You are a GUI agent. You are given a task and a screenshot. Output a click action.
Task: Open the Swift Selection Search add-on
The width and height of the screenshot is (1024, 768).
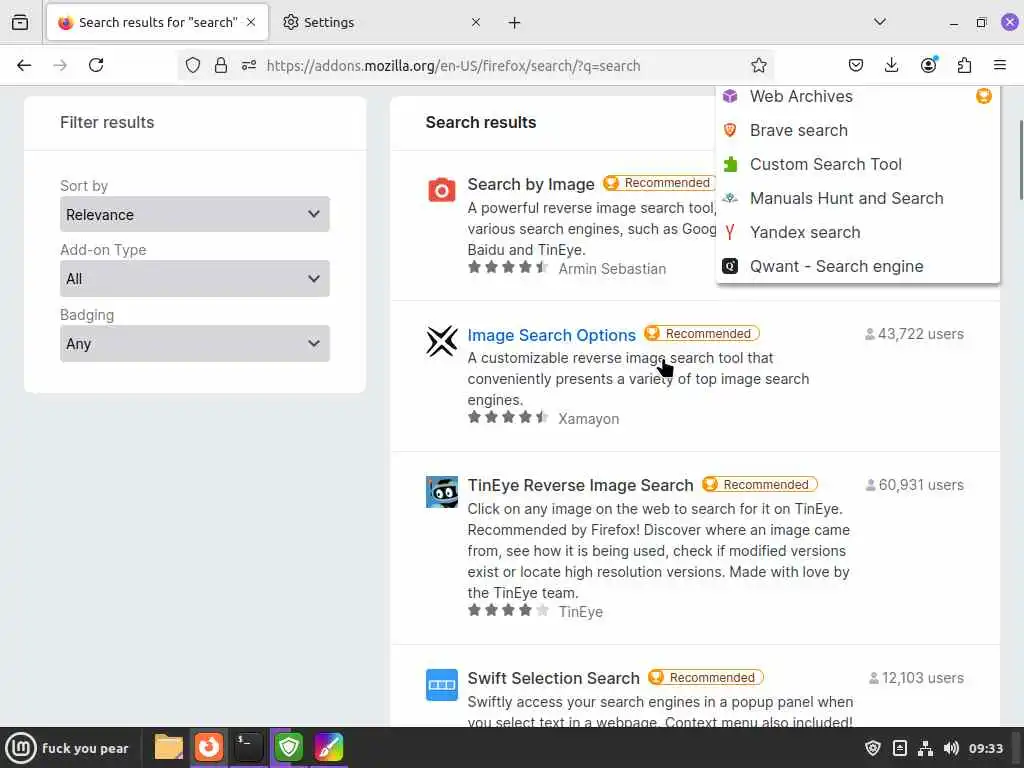(553, 678)
